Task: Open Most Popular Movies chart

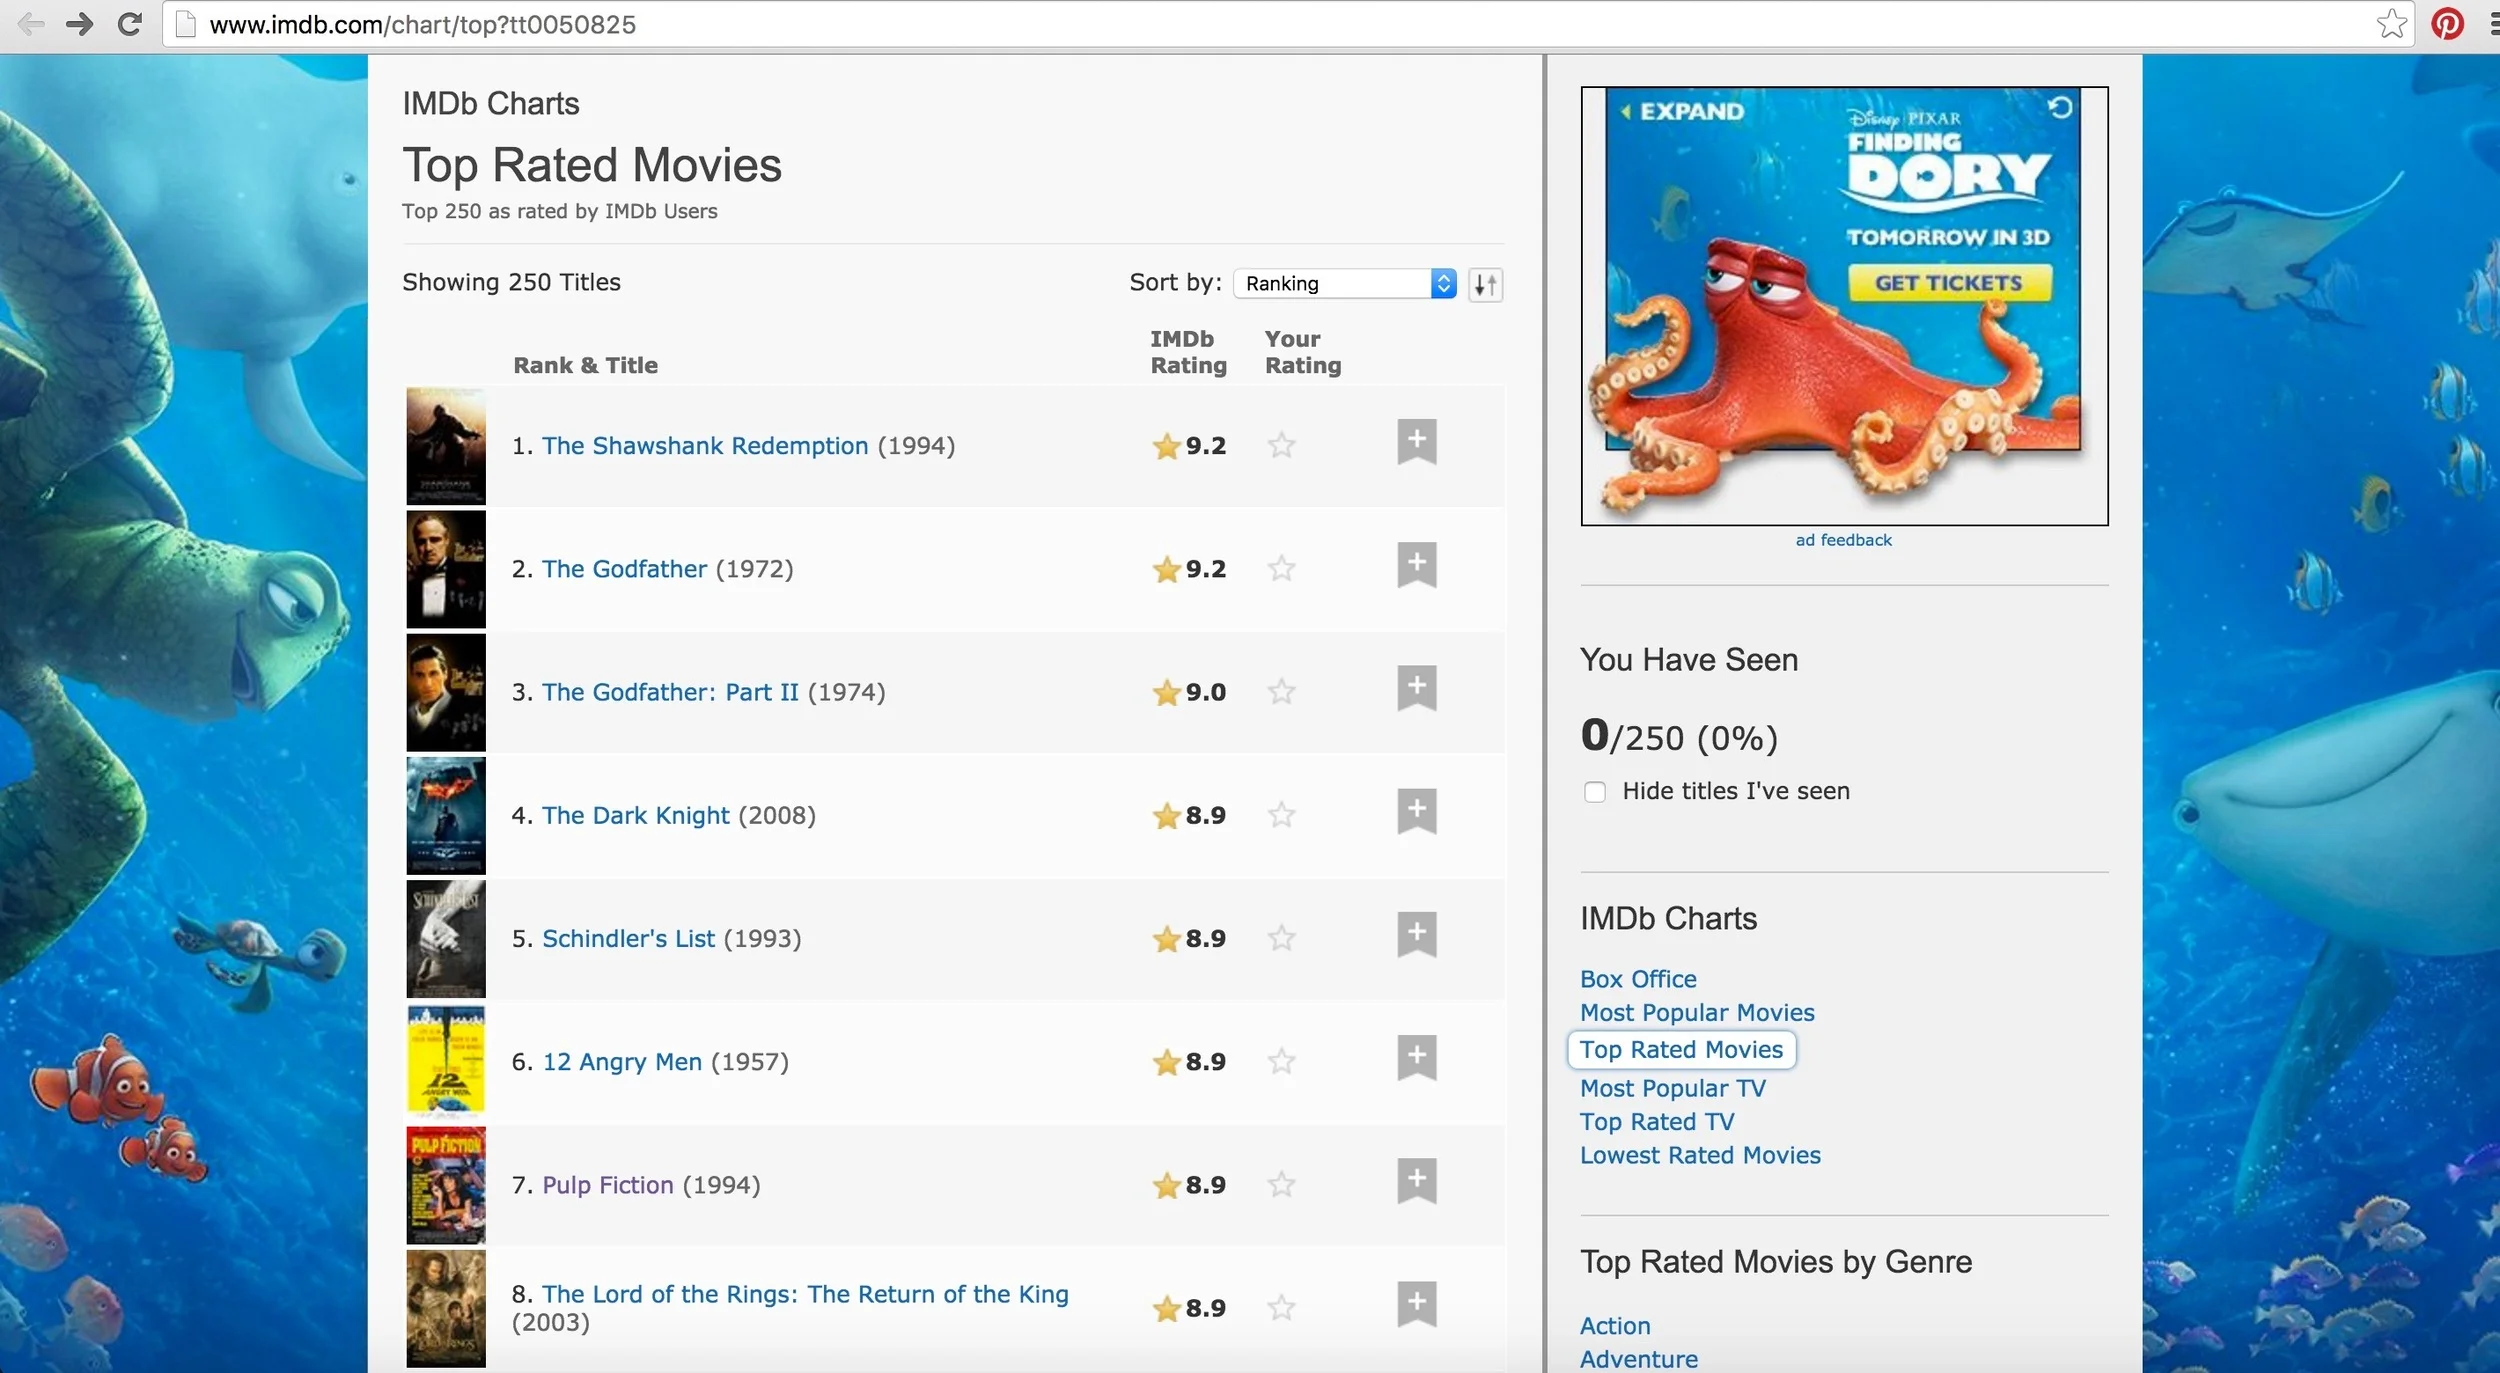Action: point(1697,1013)
